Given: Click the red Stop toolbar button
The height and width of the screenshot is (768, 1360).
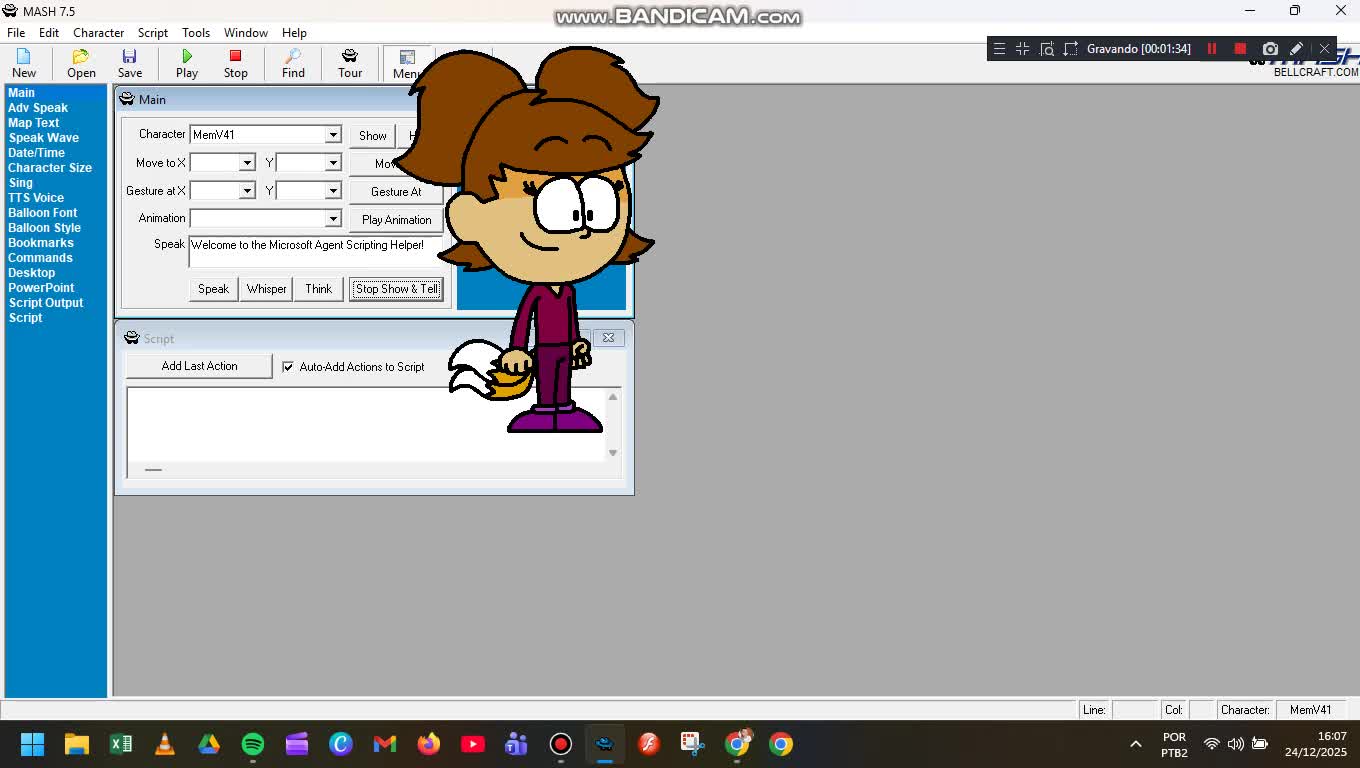Looking at the screenshot, I should click(x=236, y=63).
